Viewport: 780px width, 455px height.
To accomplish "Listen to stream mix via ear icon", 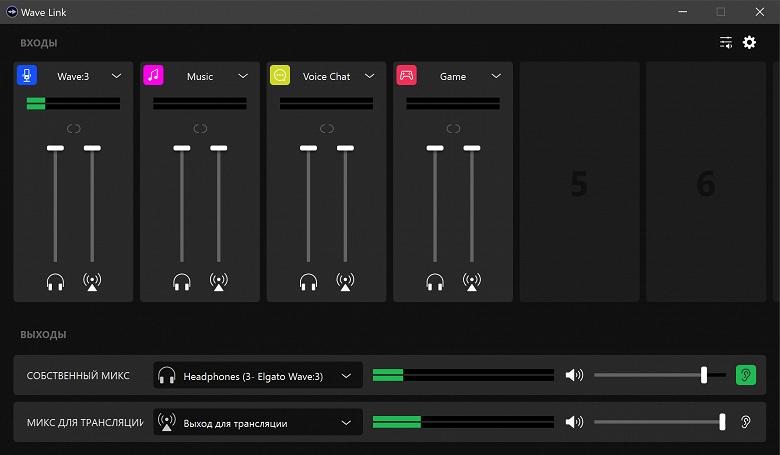I will [x=746, y=422].
